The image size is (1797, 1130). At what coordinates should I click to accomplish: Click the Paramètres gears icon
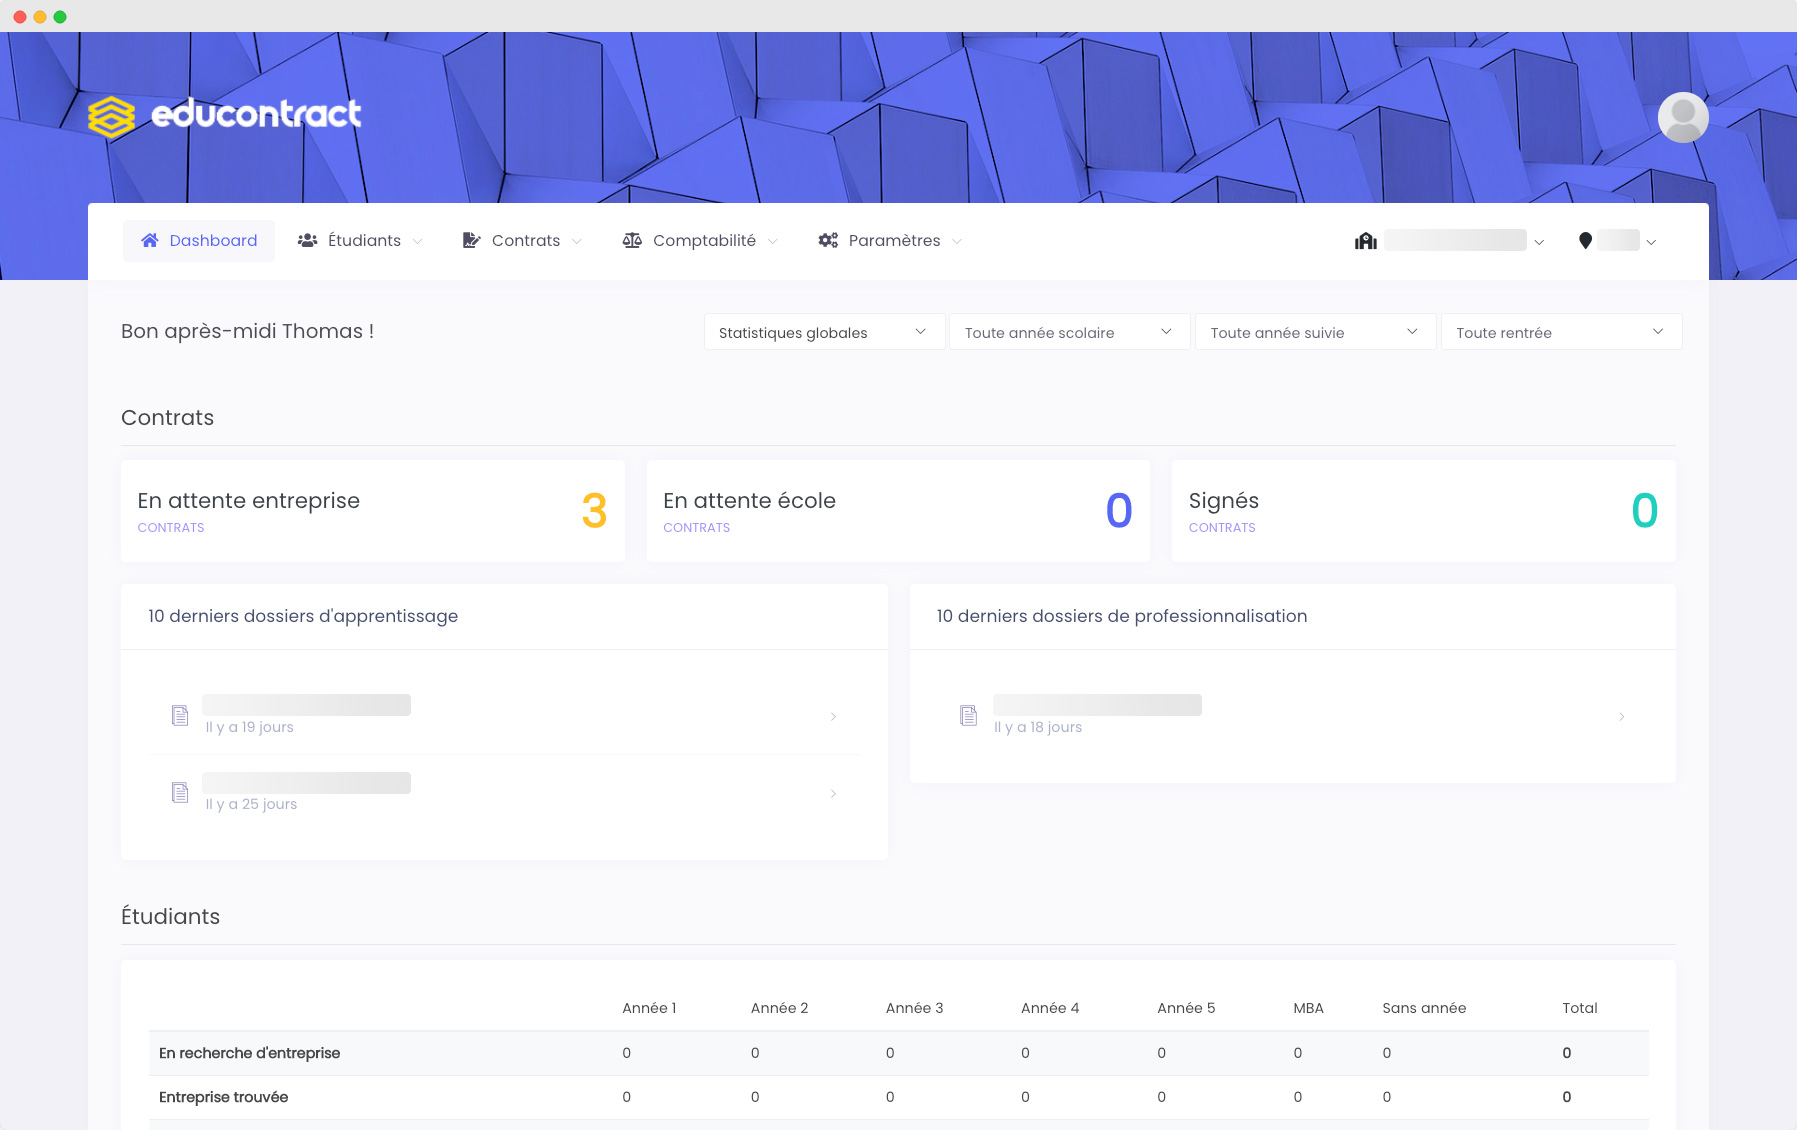(x=828, y=240)
